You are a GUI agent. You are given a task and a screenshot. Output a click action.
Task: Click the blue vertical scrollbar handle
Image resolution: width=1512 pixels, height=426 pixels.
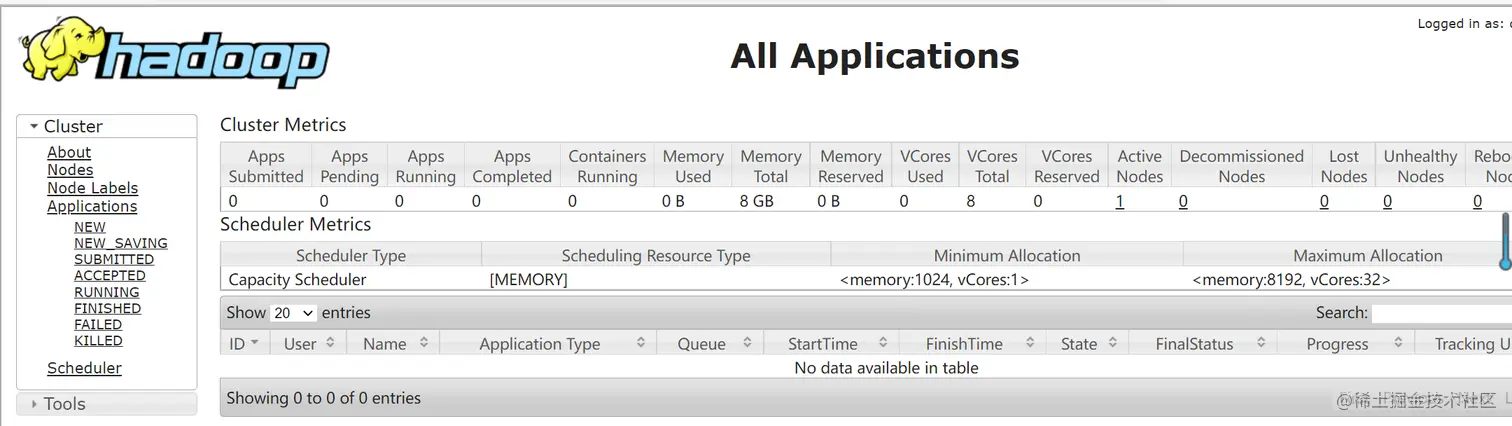click(x=1505, y=240)
